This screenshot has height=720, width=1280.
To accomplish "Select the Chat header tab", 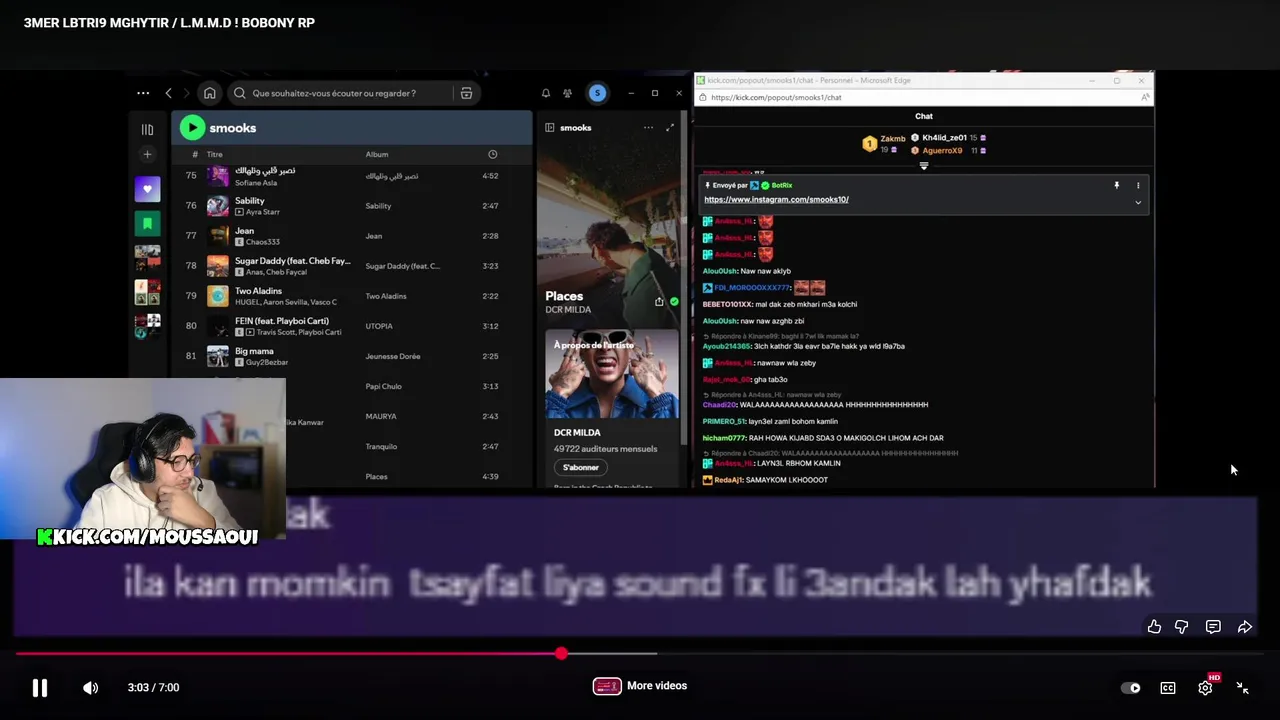I will (x=924, y=116).
